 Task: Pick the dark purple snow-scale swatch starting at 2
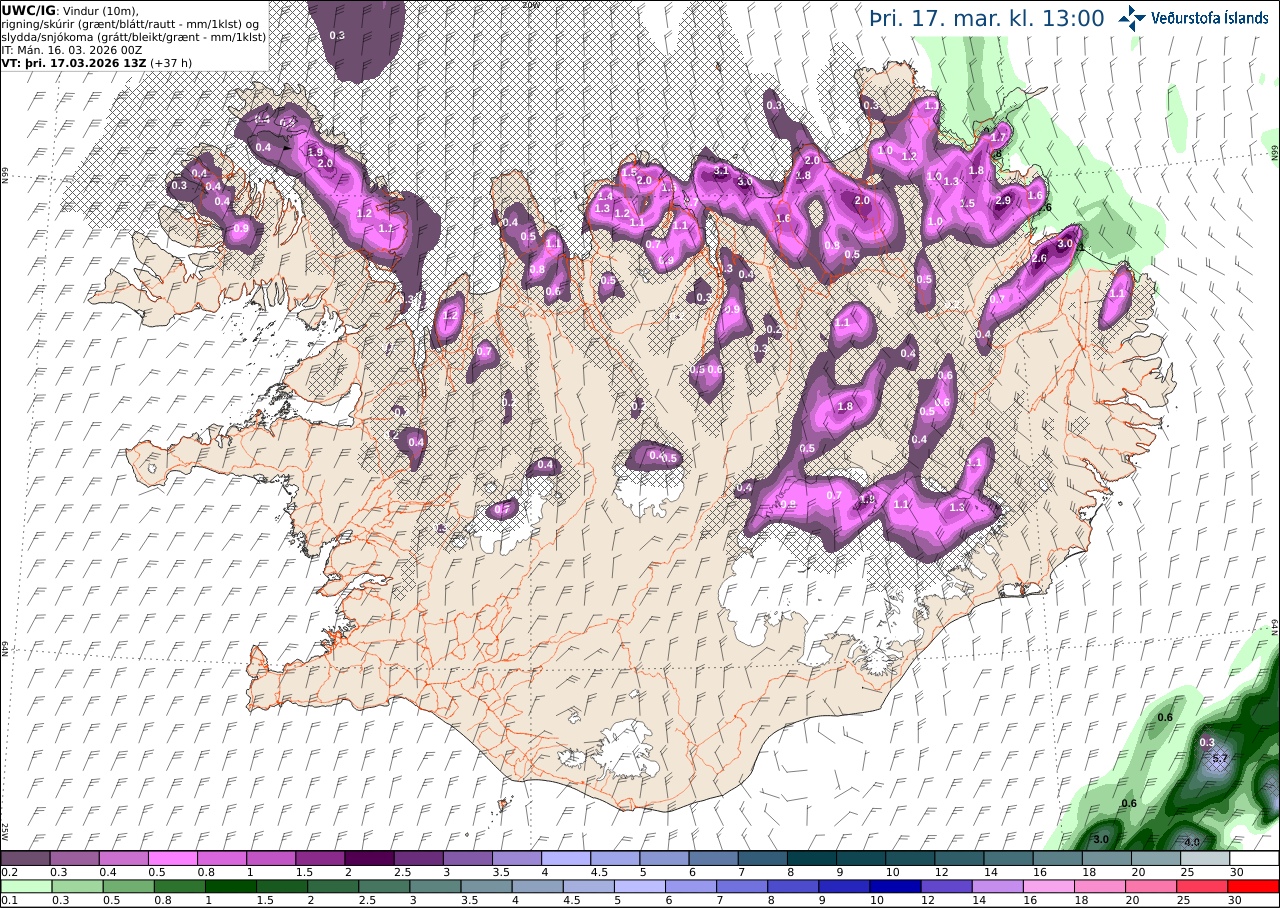pos(370,858)
